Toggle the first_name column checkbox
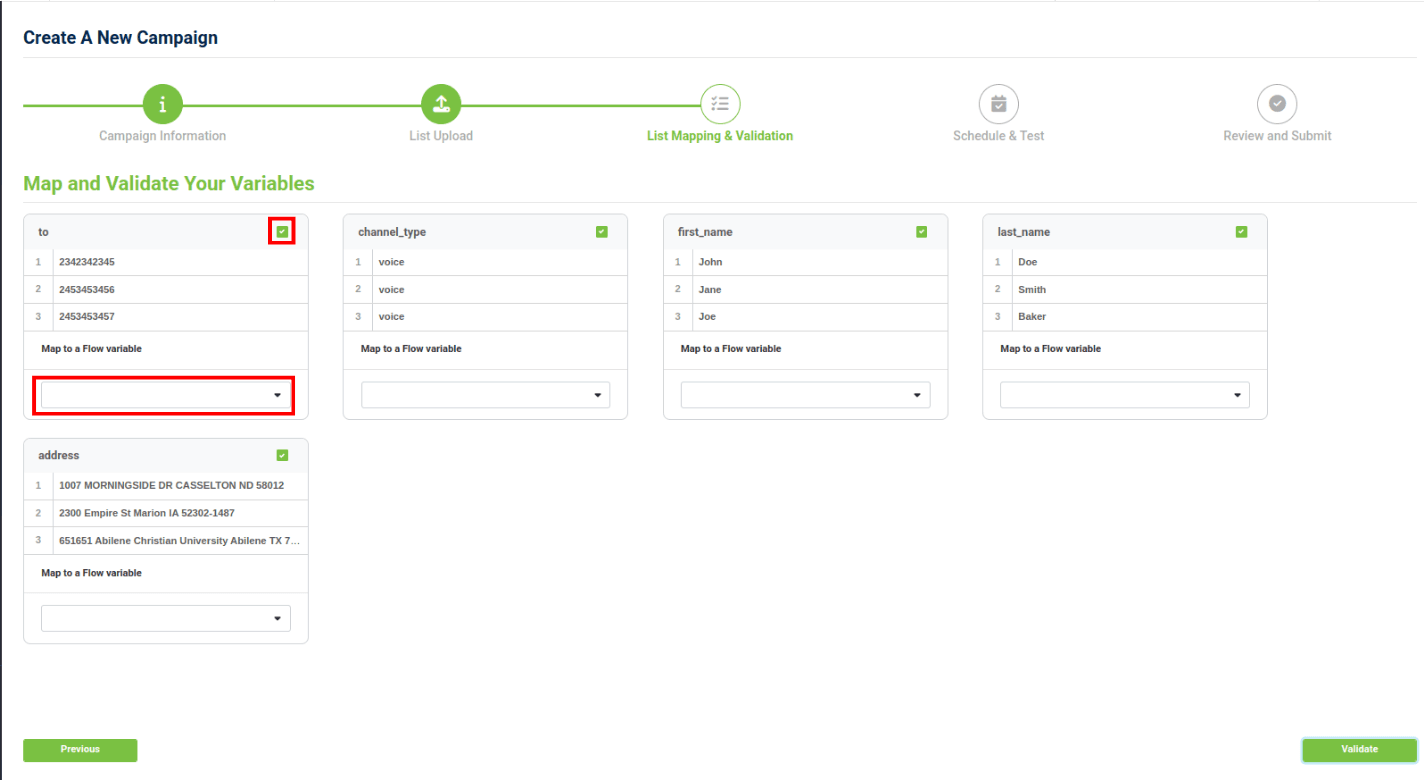The width and height of the screenshot is (1424, 780). tap(922, 232)
